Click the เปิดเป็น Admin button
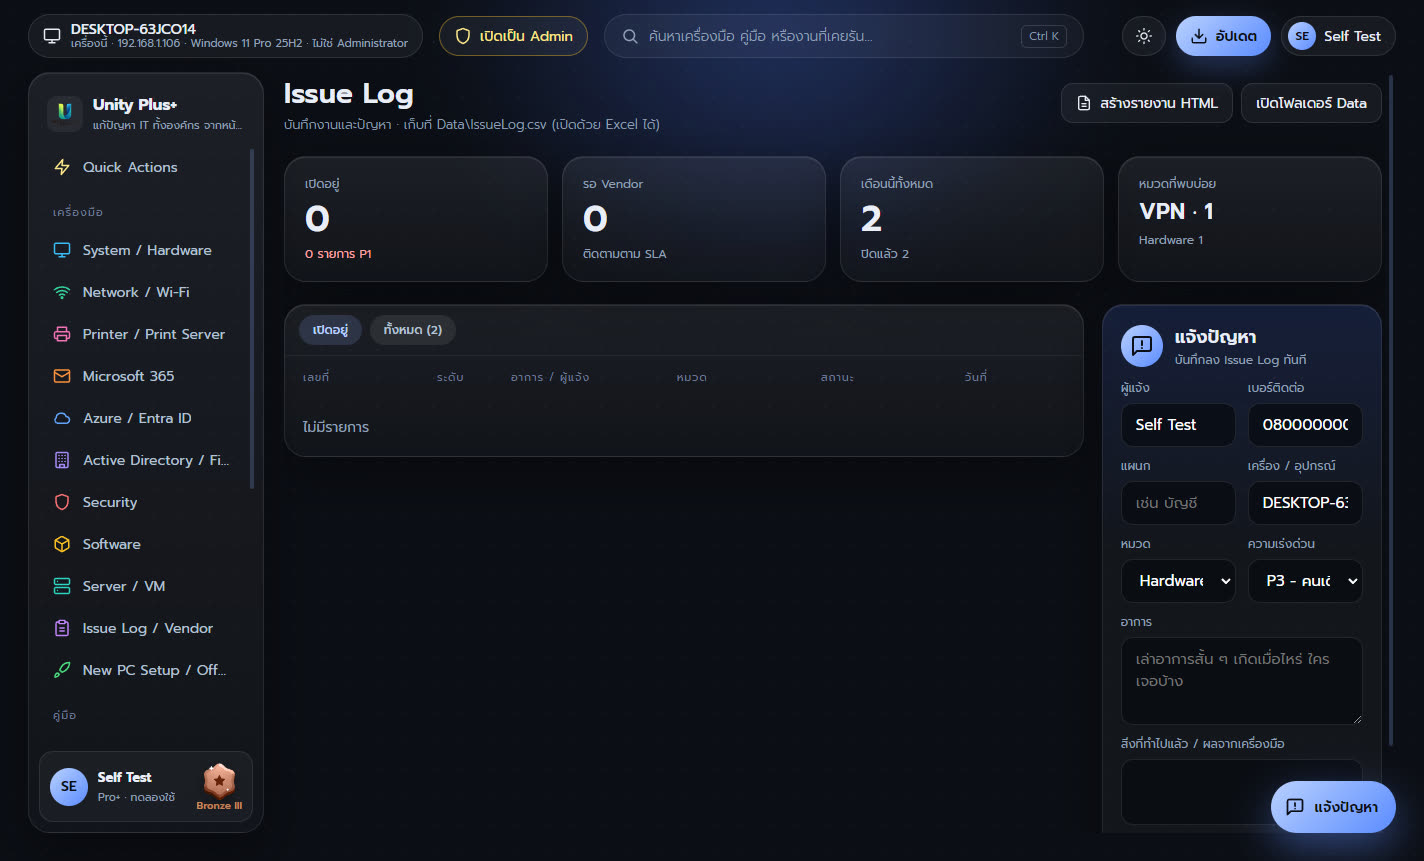1424x861 pixels. click(513, 36)
